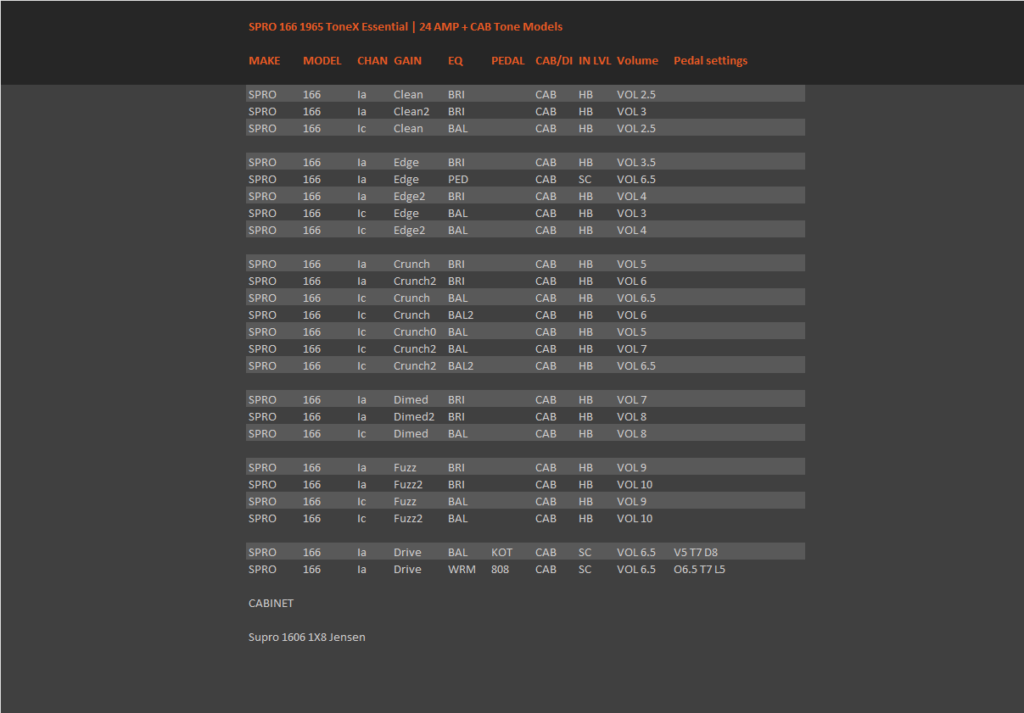
Task: Select "VOL 8" in the Dimed2 row
Action: point(632,417)
